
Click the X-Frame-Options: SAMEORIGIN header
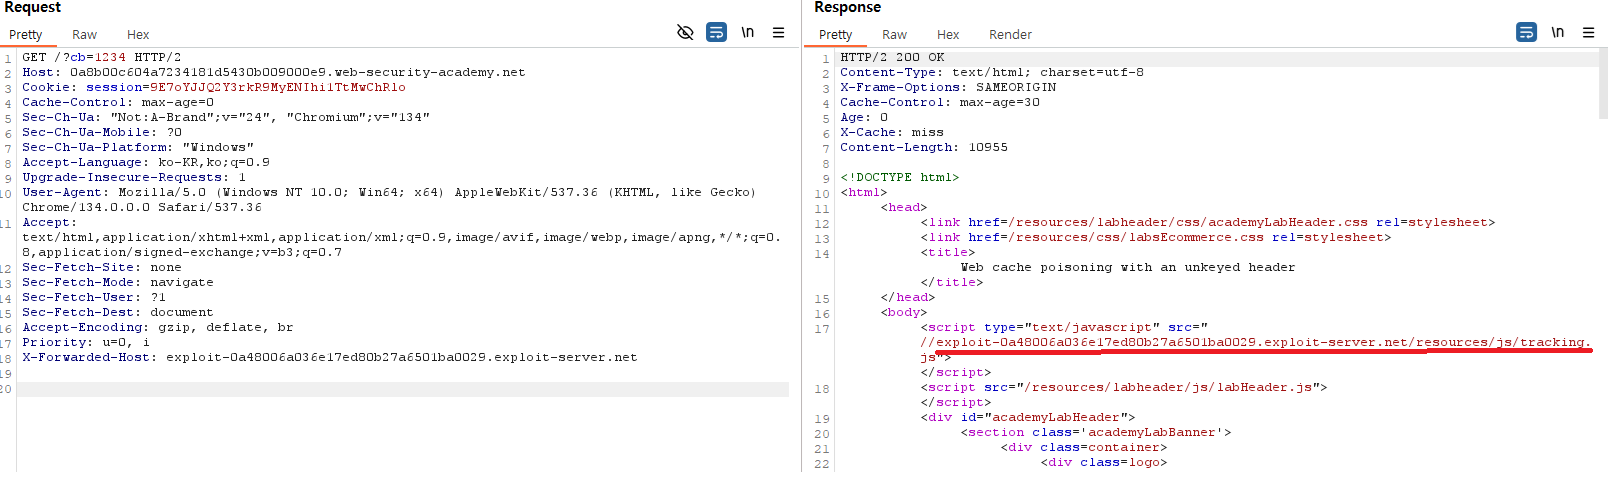(x=948, y=88)
